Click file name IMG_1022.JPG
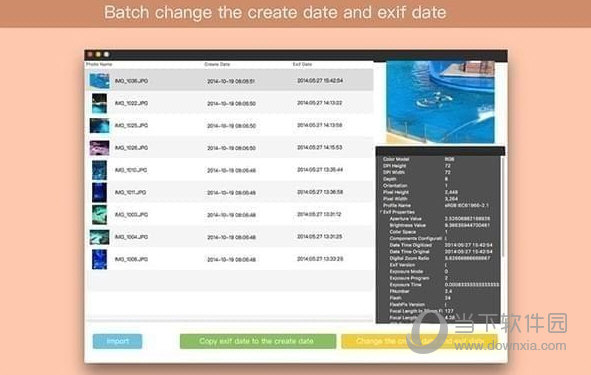591x375 pixels. pyautogui.click(x=131, y=103)
